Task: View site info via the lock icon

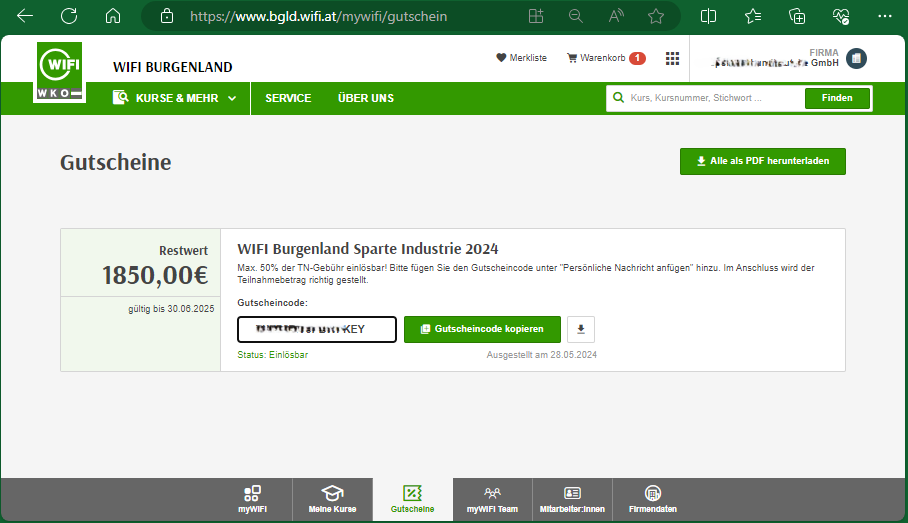Action: point(167,16)
